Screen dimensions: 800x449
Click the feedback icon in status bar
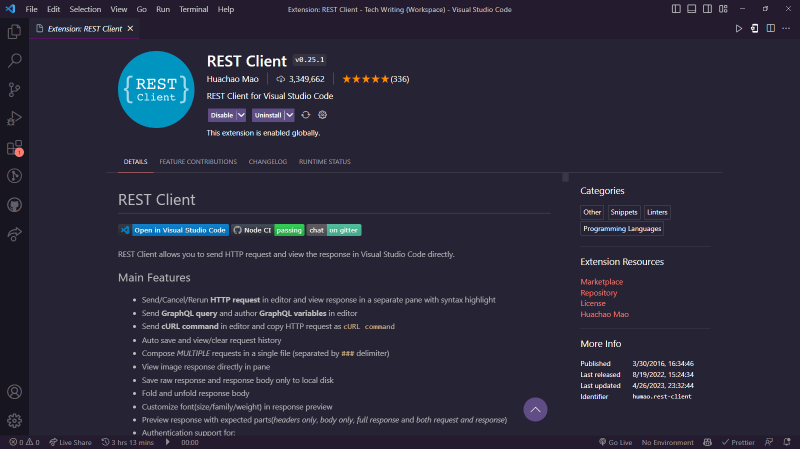pyautogui.click(x=769, y=442)
